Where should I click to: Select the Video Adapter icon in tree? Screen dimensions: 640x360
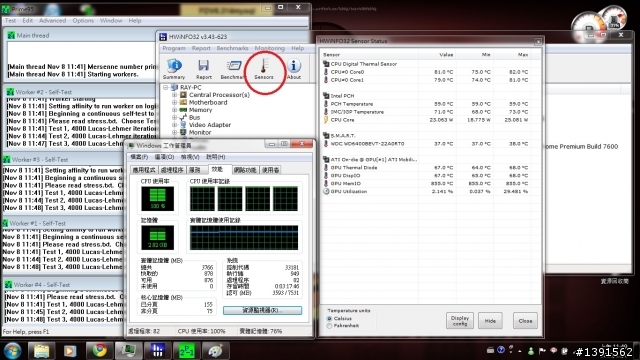[183, 125]
